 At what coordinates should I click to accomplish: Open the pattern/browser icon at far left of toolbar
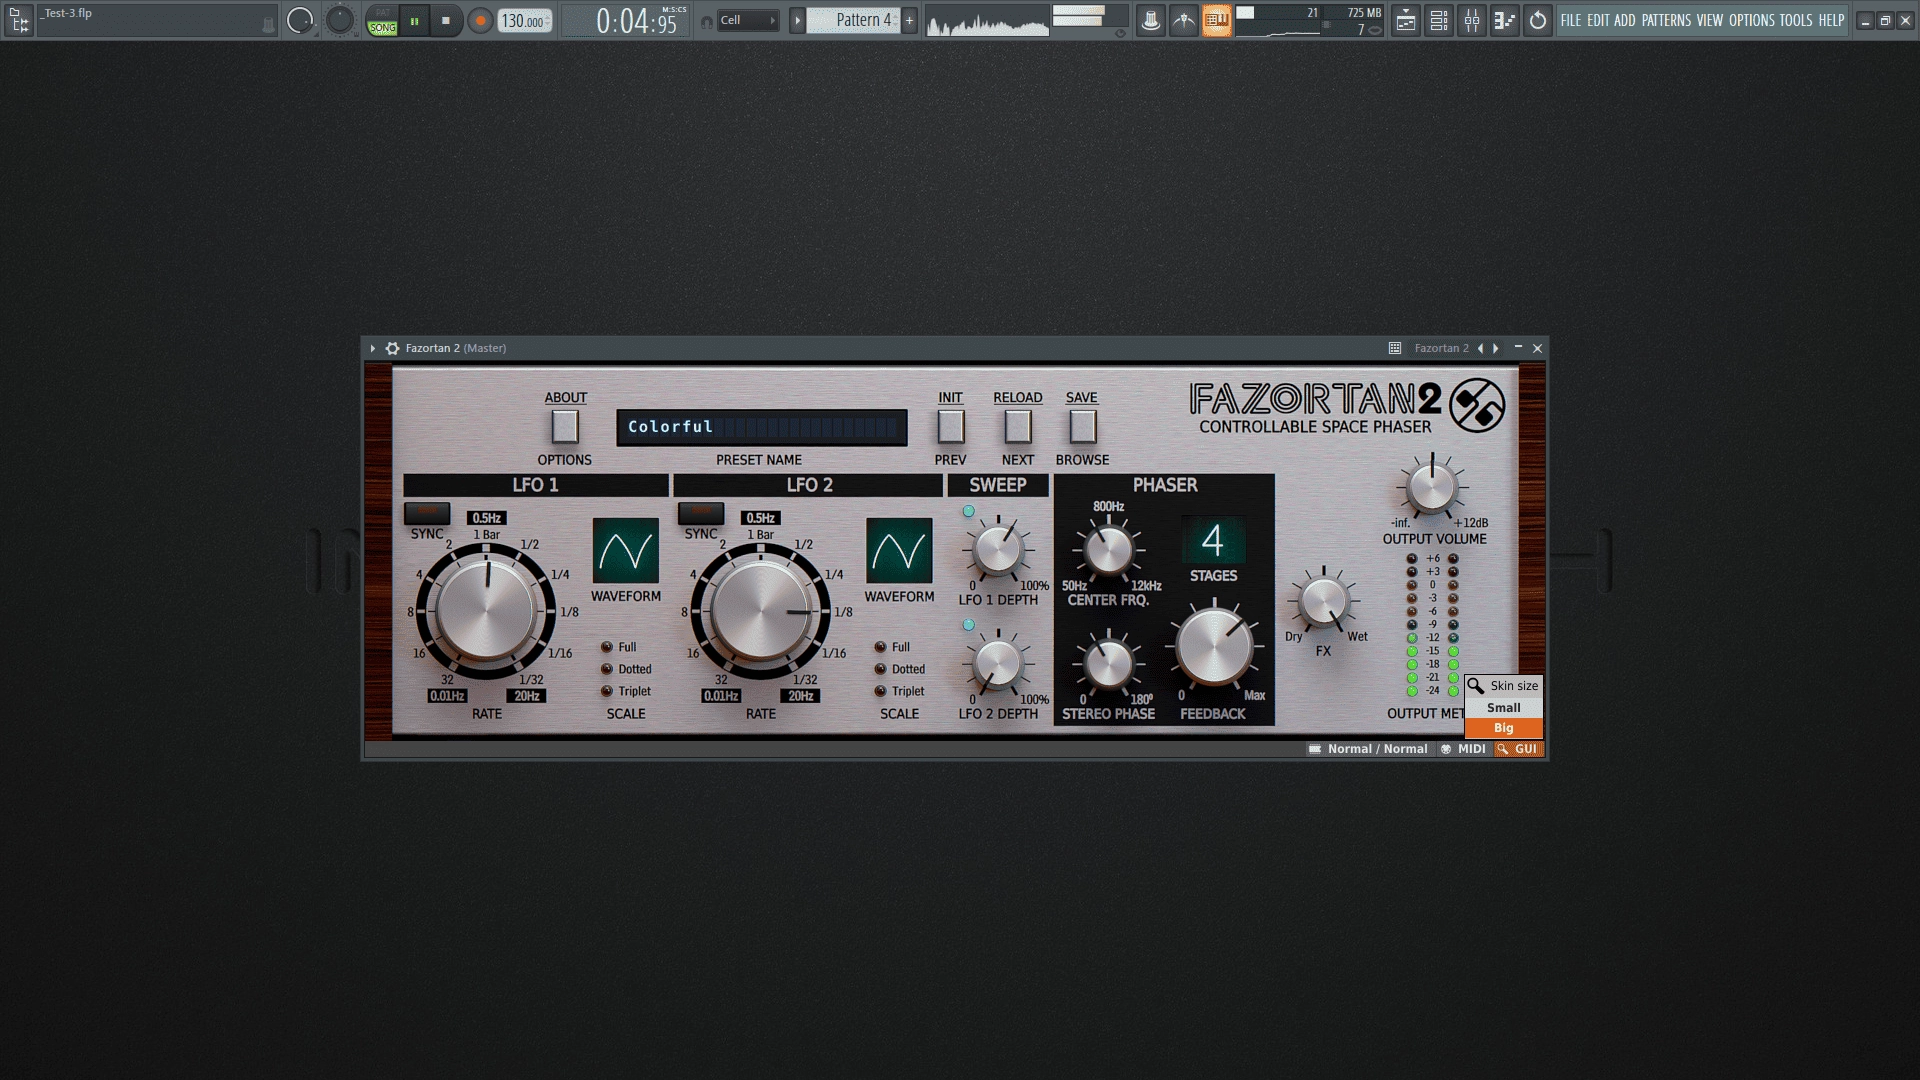click(x=19, y=20)
